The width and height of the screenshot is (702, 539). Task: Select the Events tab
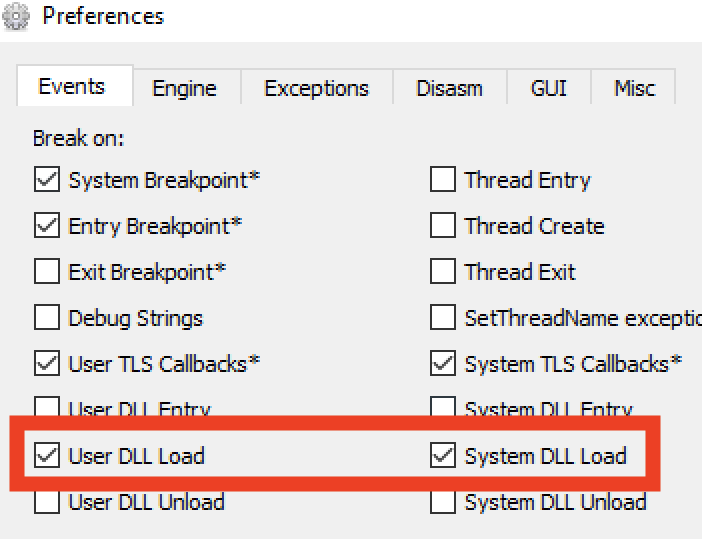click(x=72, y=87)
